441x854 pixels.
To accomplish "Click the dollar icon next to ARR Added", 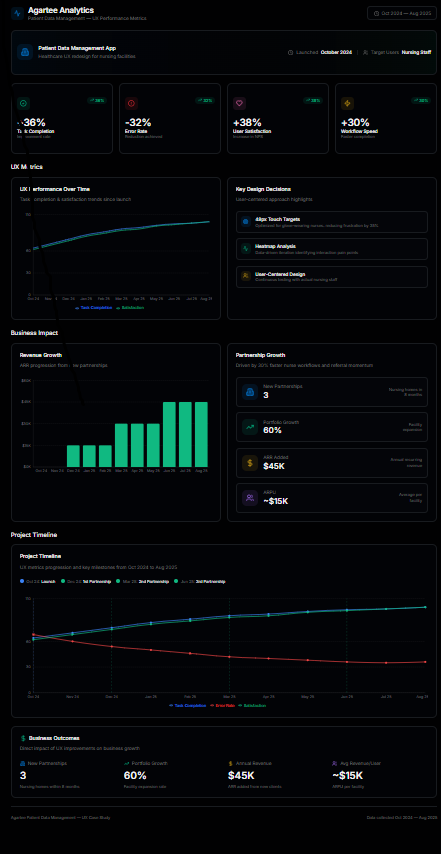I will [250, 463].
